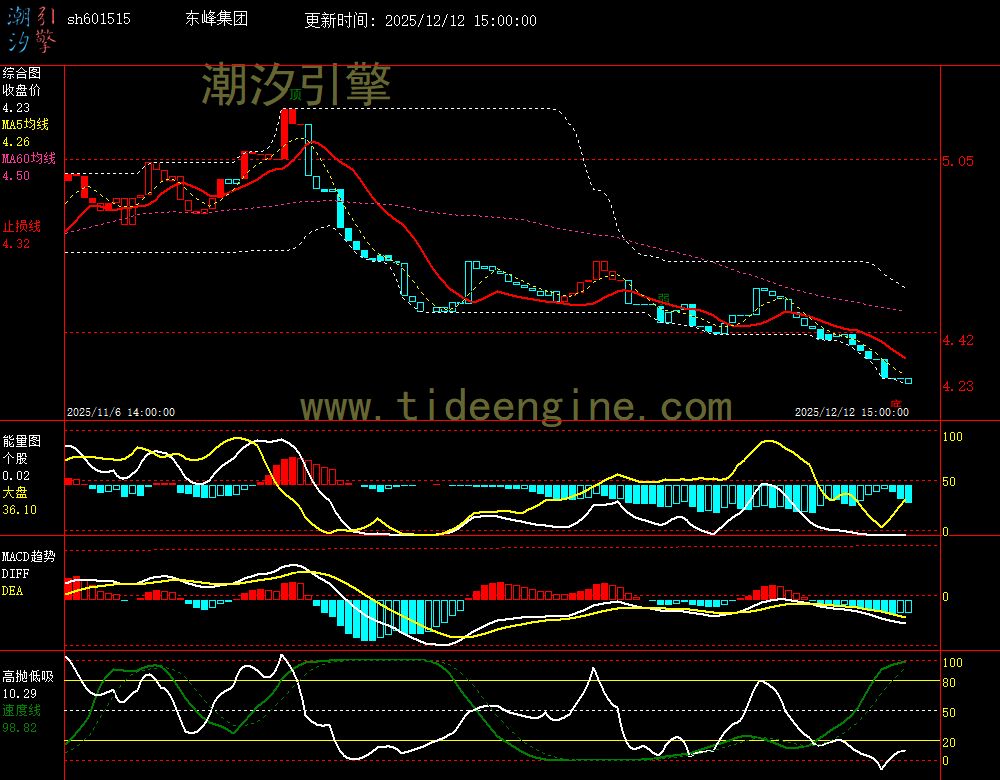The image size is (1000, 780).
Task: Toggle the MA60均线 legend entry
Action: (28, 159)
